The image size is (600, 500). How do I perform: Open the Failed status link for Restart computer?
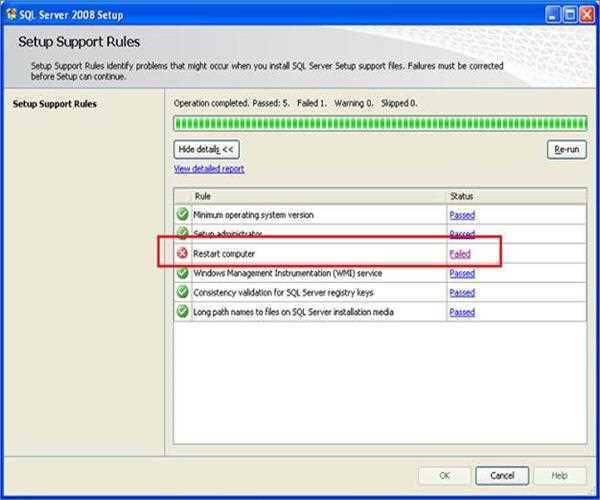pos(460,254)
